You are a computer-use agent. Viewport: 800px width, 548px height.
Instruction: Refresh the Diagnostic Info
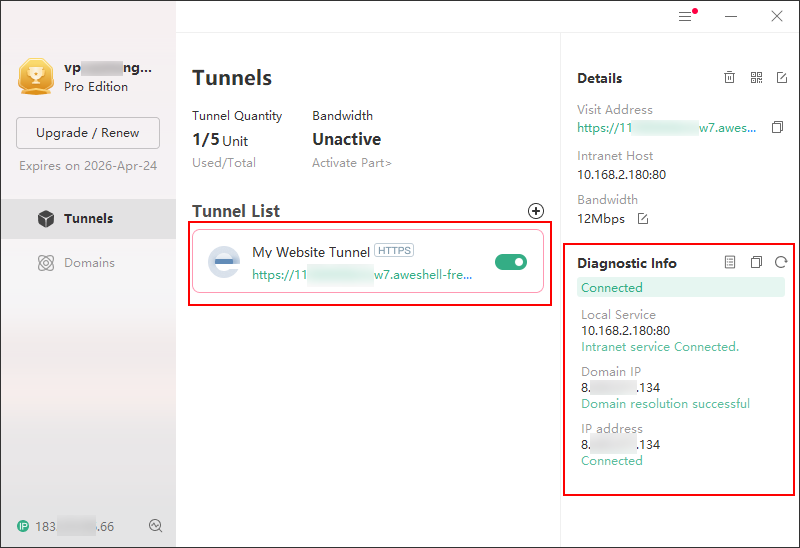pyautogui.click(x=781, y=262)
